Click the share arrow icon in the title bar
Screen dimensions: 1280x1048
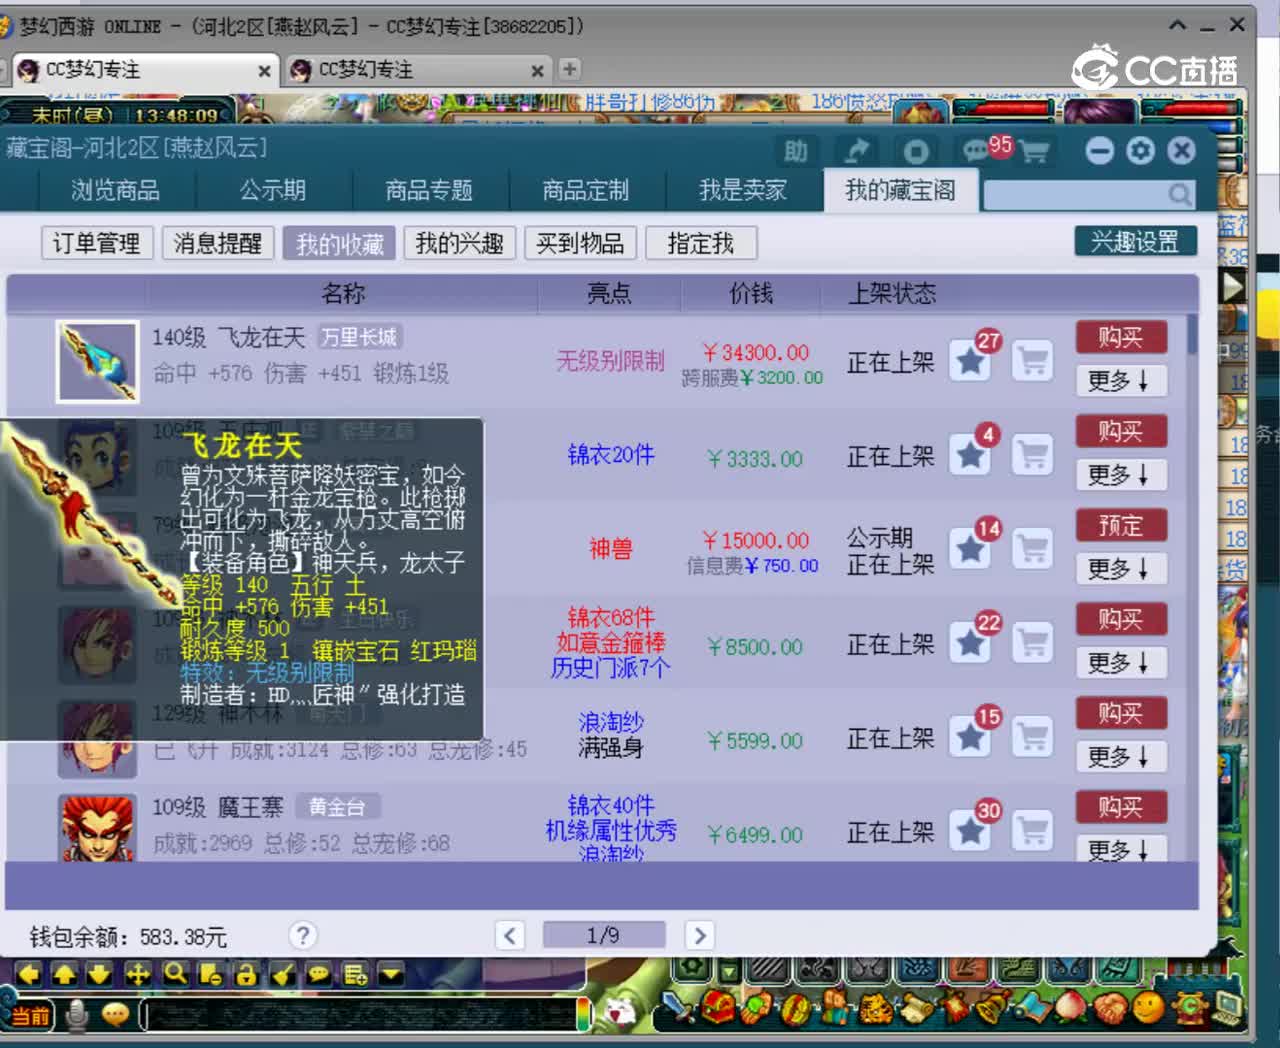856,151
